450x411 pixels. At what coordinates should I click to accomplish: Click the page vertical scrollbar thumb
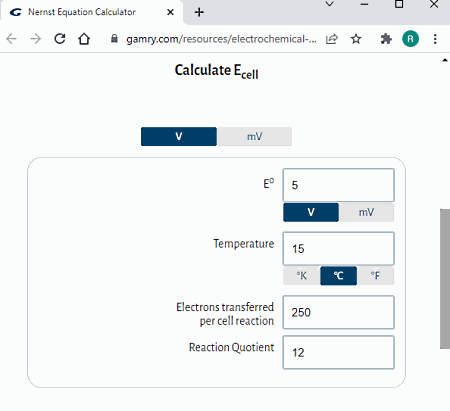[x=445, y=279]
